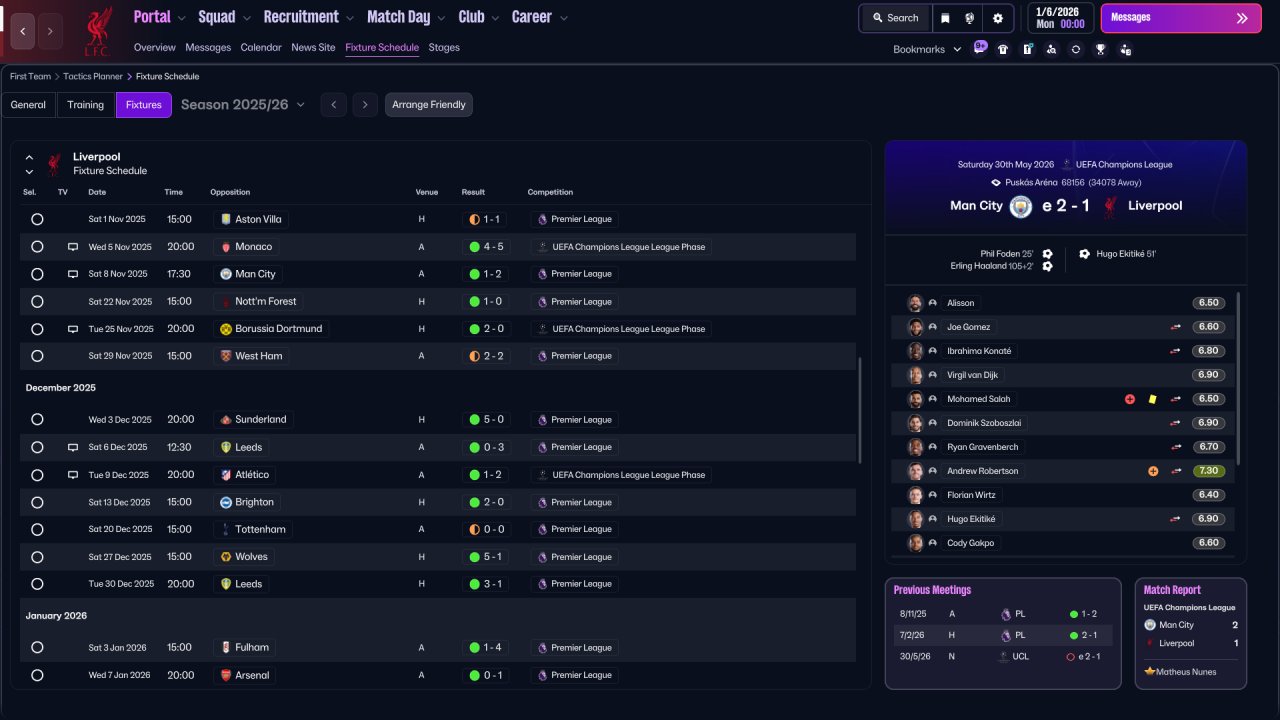Screen dimensions: 1280x720
Task: Click the Man City badge in match header
Action: [x=1020, y=206]
